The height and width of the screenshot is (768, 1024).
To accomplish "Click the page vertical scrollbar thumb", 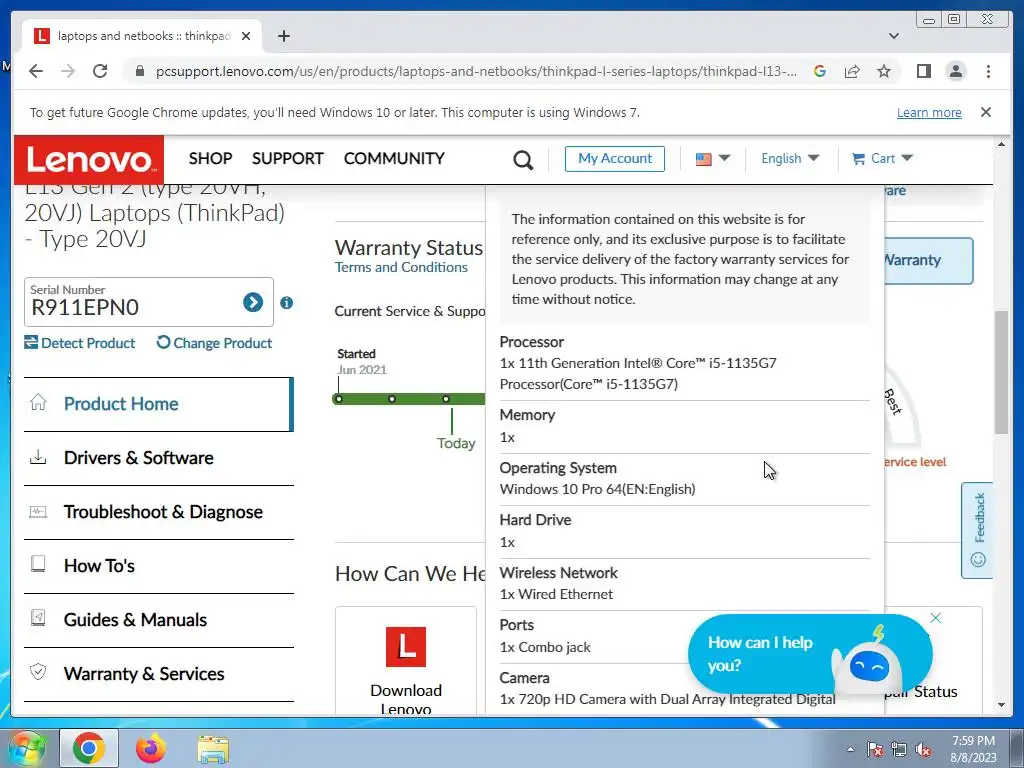I will (x=1001, y=372).
